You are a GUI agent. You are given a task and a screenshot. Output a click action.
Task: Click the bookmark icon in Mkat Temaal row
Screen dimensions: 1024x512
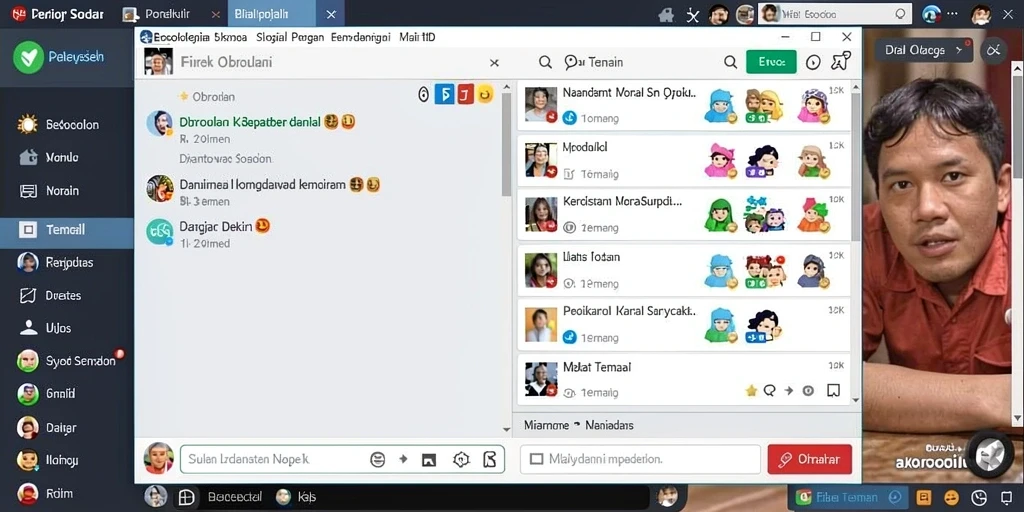(833, 391)
